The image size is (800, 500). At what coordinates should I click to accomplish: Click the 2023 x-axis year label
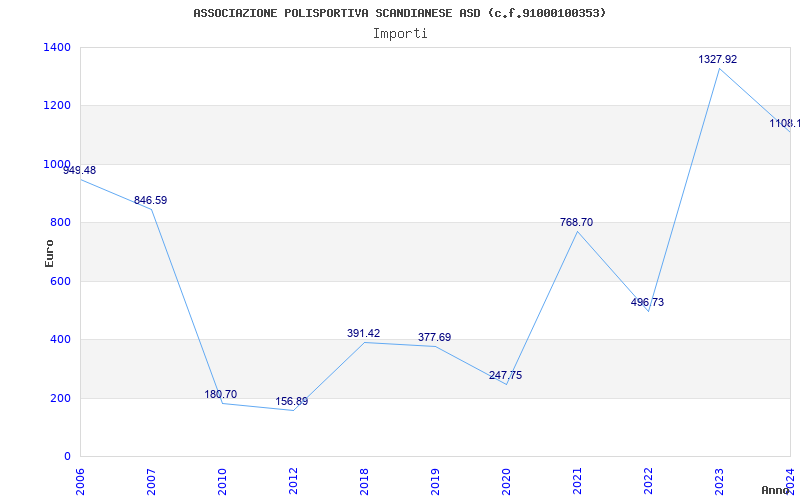[x=719, y=481]
